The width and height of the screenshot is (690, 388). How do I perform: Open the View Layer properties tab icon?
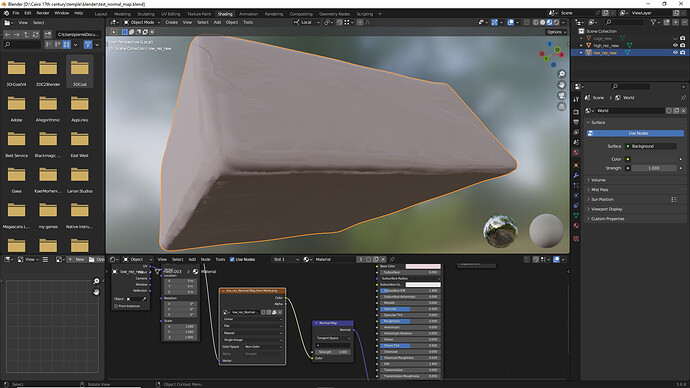pos(576,132)
